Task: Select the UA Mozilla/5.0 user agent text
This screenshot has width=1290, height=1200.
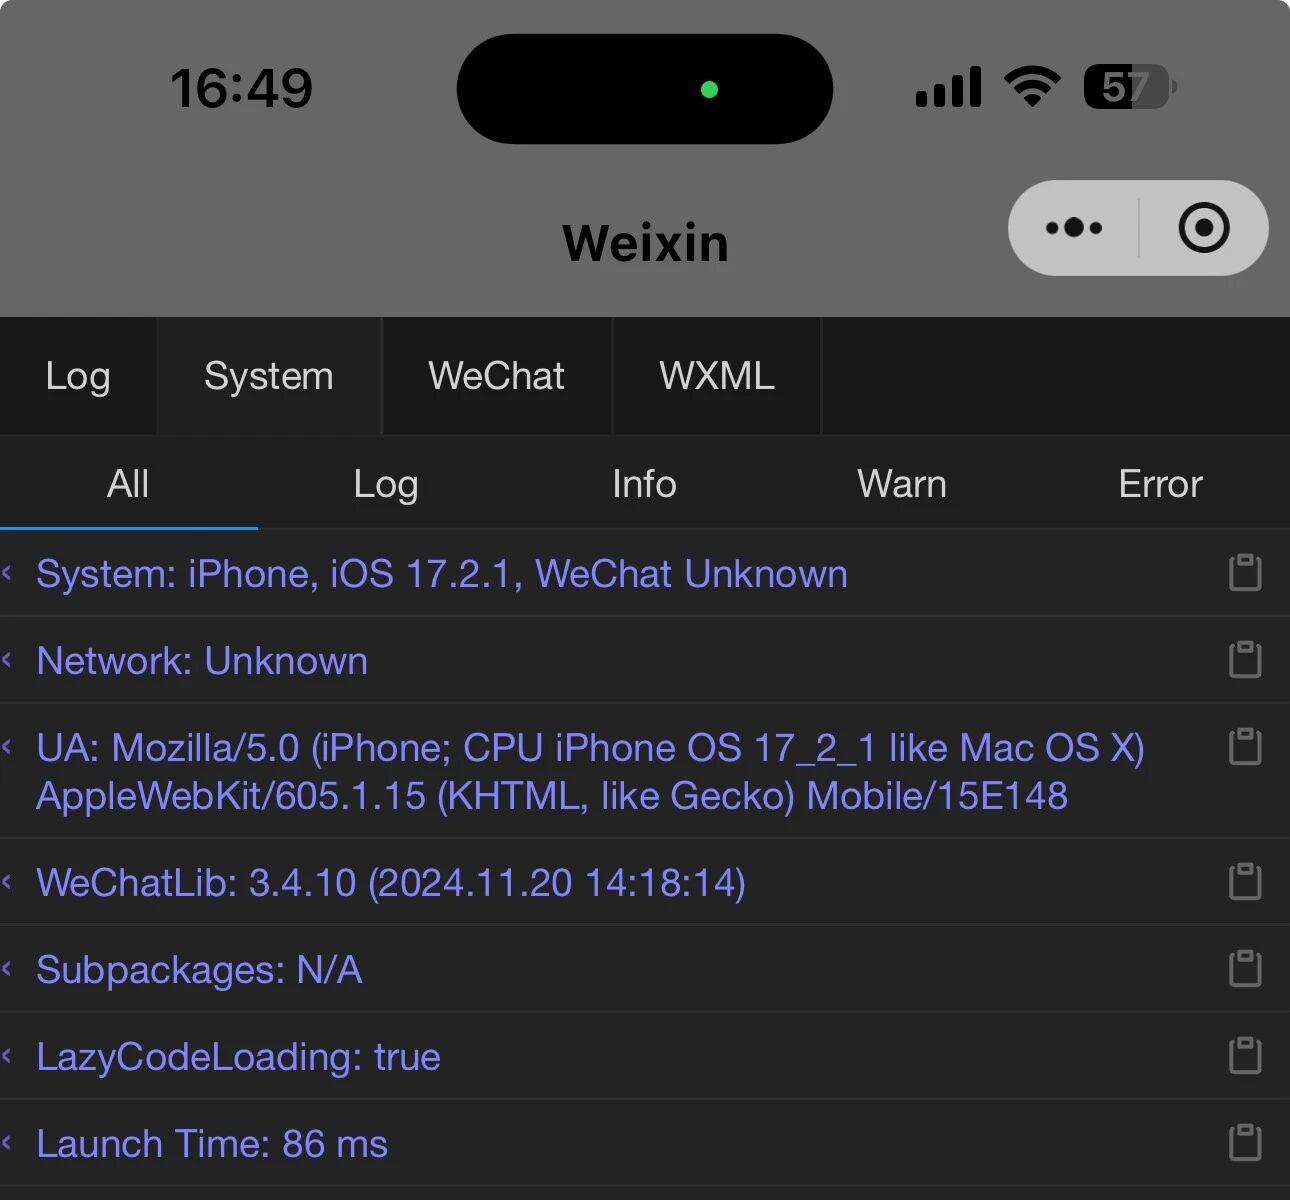Action: (x=590, y=772)
